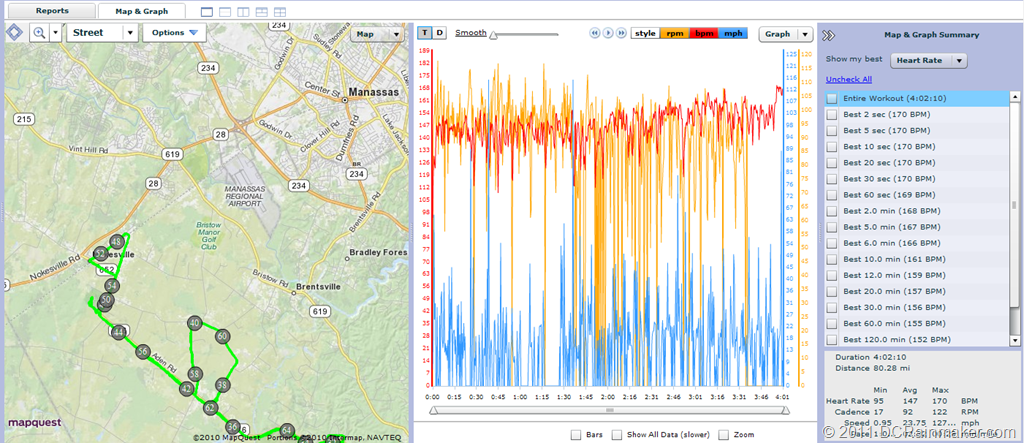Click the graph rewind button
This screenshot has height=443, width=1024.
pos(595,33)
